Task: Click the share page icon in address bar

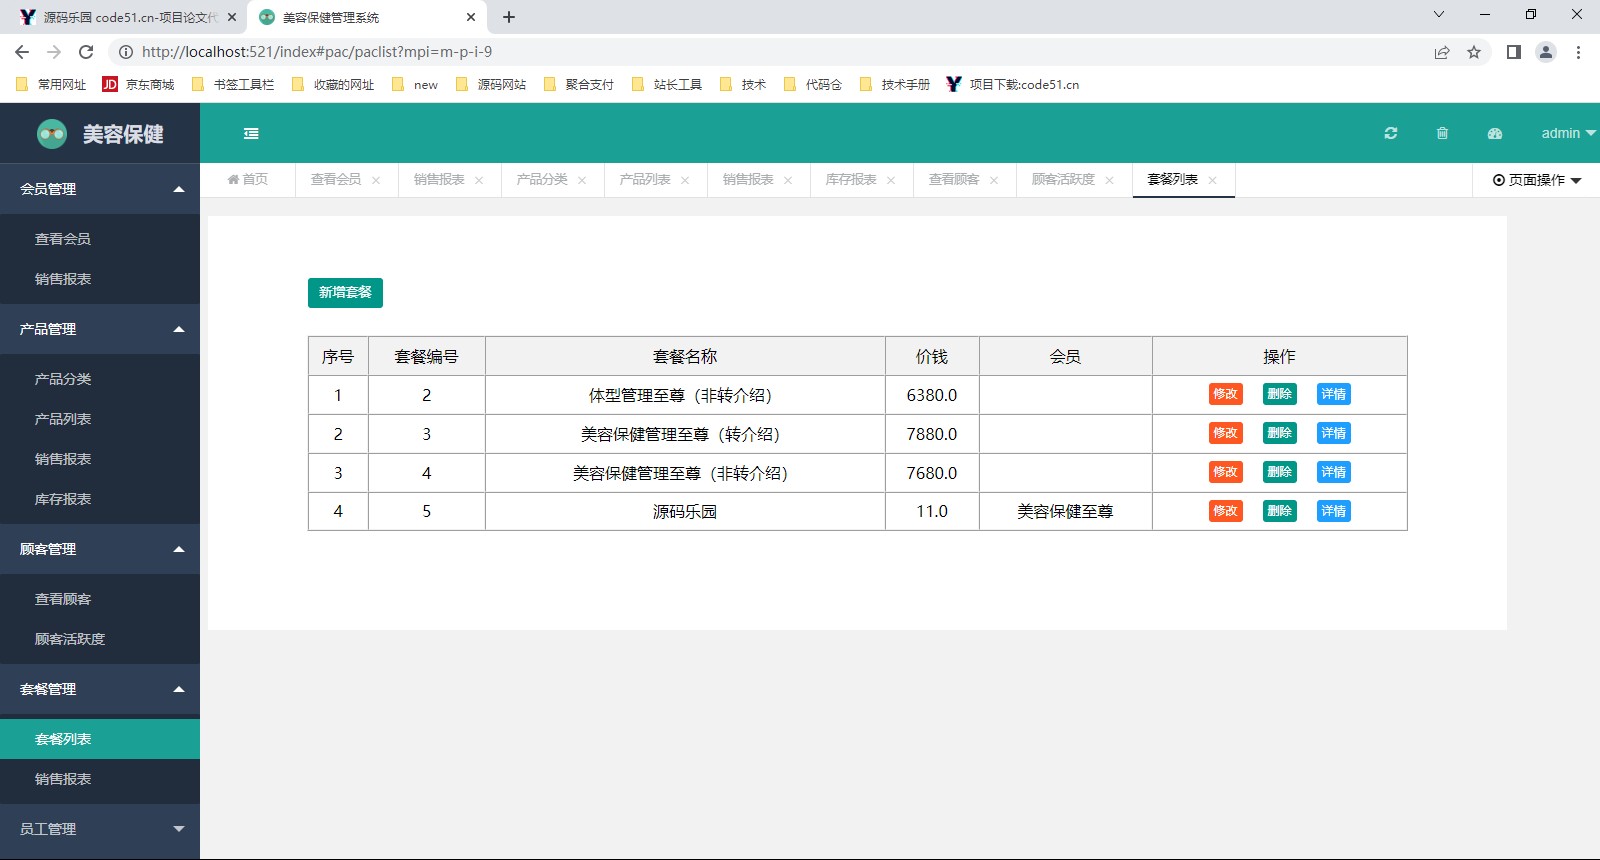Action: [x=1442, y=52]
